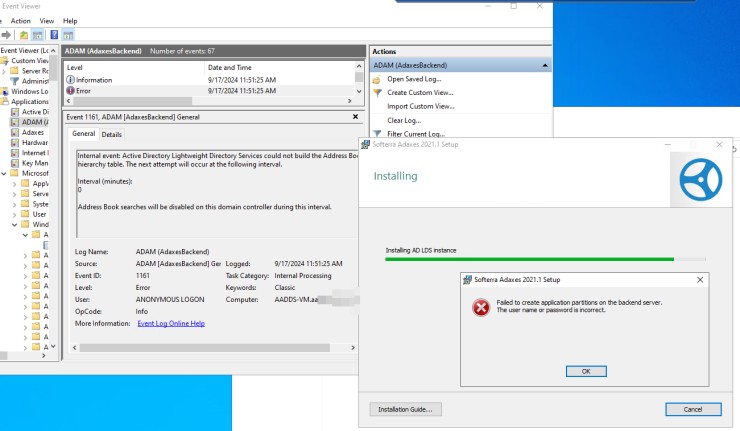
Task: Click the AD LDS installation progress bar
Action: tap(545, 259)
